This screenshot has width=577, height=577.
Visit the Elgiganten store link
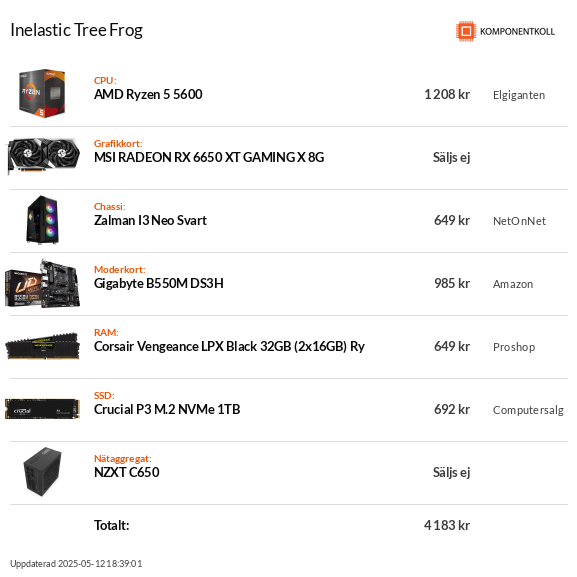519,95
